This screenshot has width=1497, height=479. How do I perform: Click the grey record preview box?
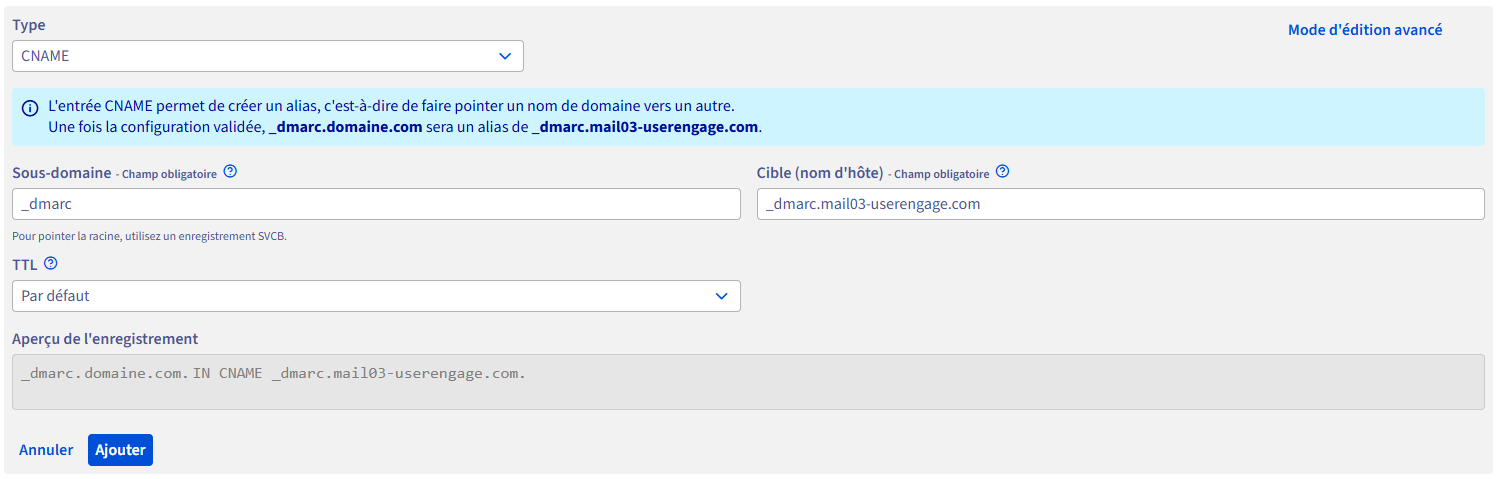coord(748,382)
